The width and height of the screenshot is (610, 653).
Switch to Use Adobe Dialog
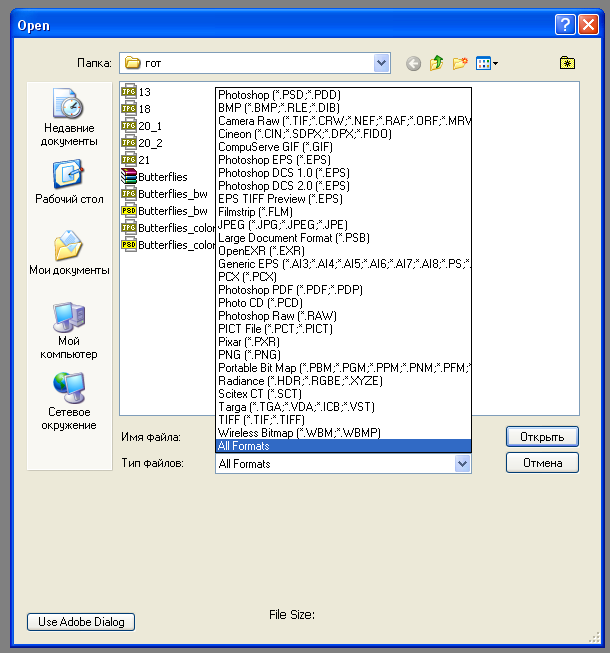[x=81, y=622]
